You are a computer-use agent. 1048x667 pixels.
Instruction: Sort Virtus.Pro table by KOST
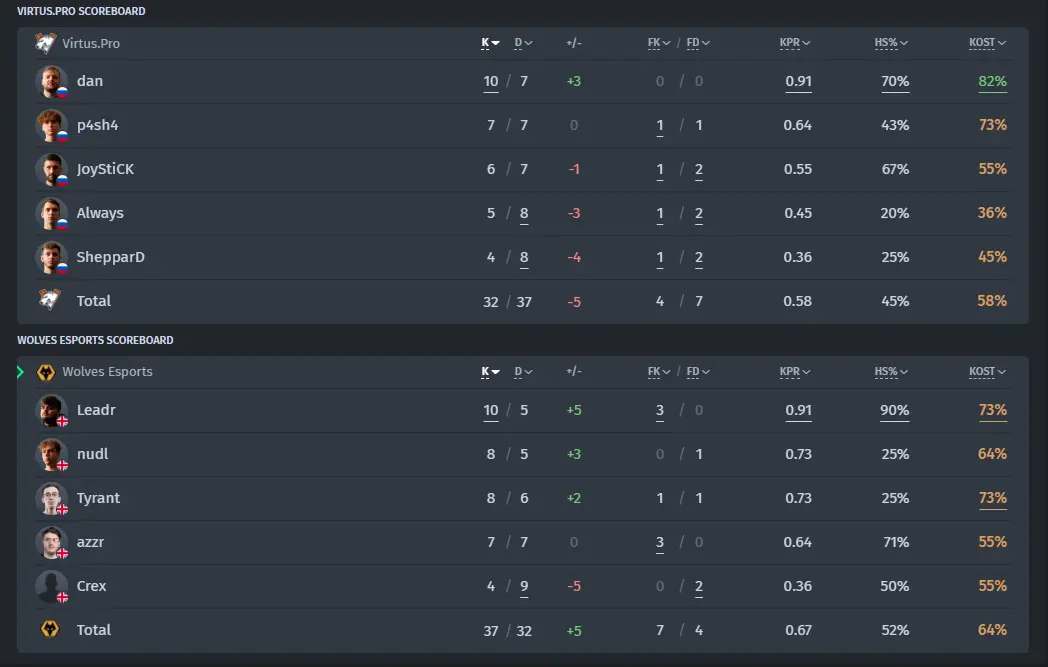tap(987, 43)
